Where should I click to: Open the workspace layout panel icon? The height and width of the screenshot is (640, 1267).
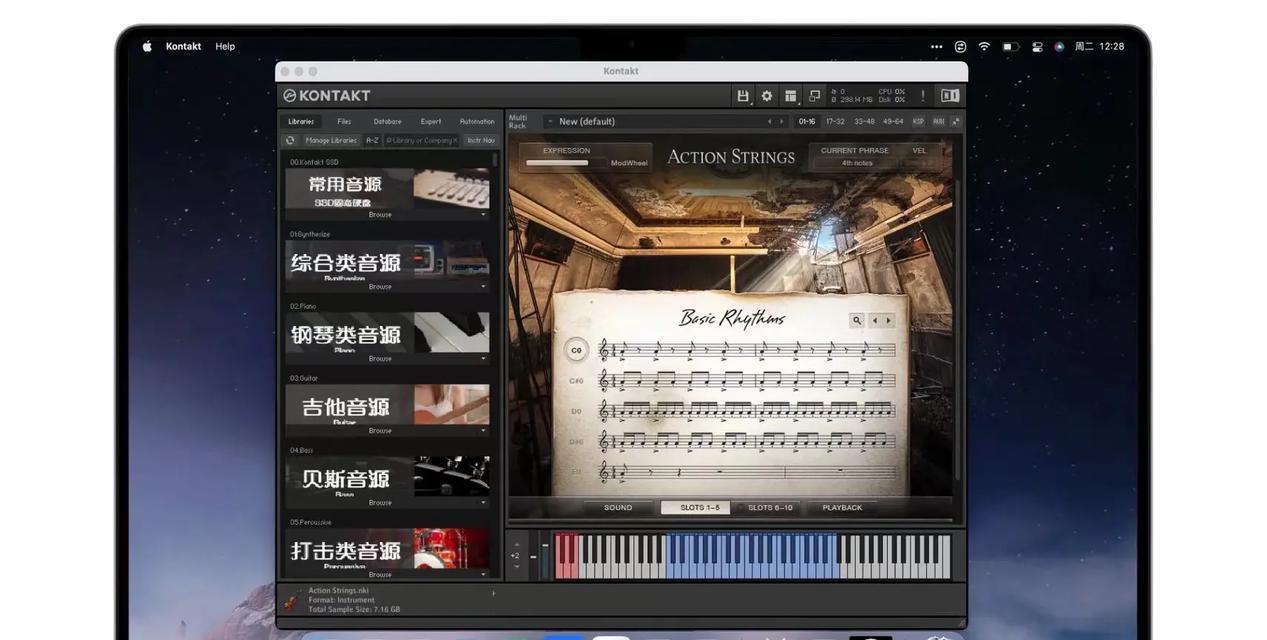click(790, 96)
